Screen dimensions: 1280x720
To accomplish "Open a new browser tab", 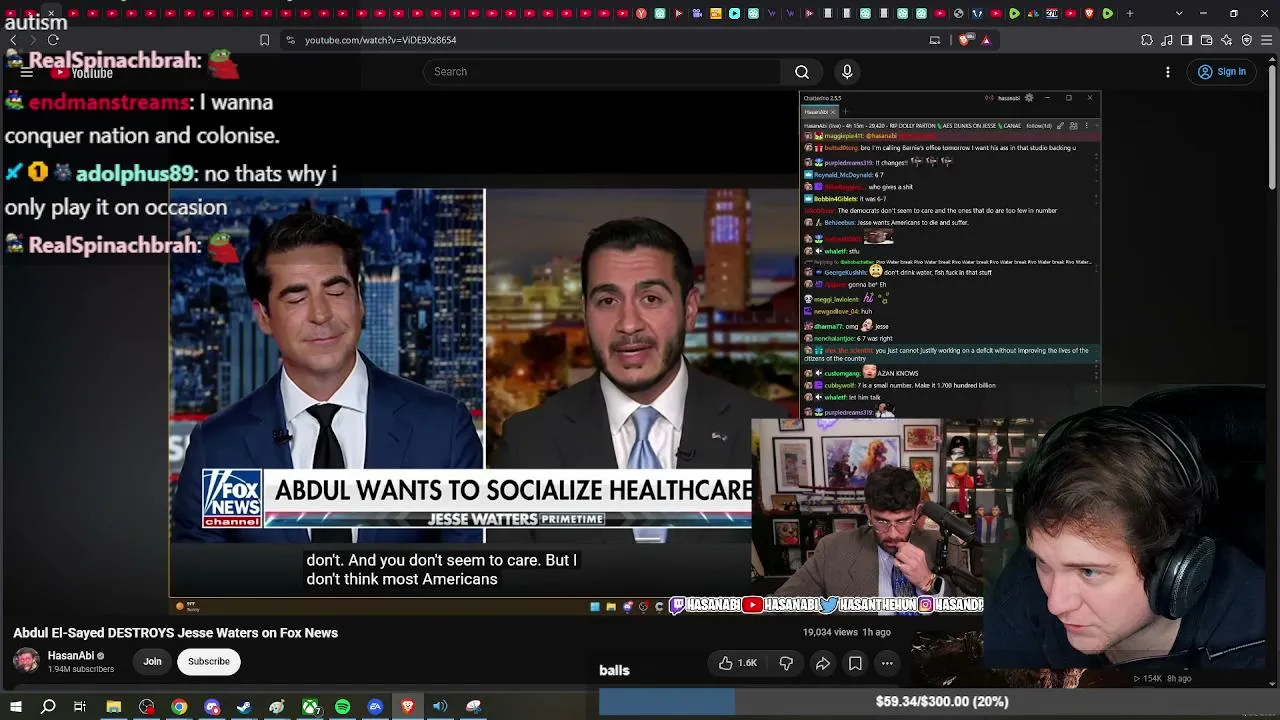I will pos(1130,13).
